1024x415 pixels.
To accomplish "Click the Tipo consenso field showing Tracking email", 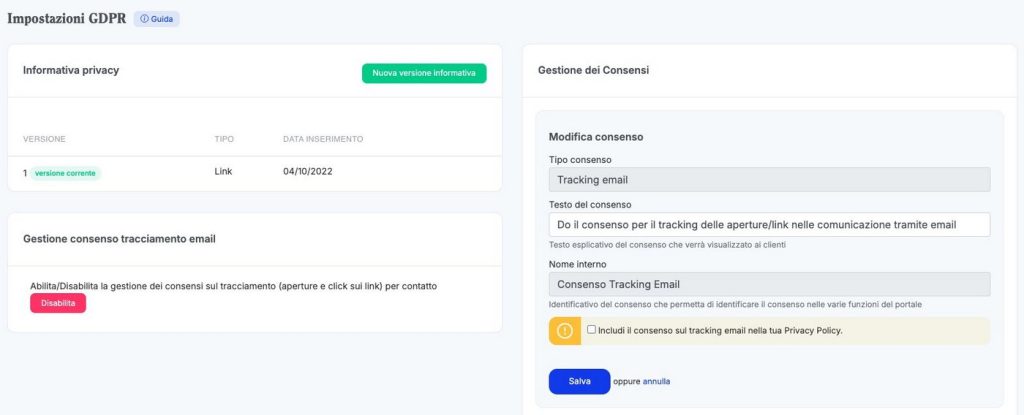I will click(769, 180).
